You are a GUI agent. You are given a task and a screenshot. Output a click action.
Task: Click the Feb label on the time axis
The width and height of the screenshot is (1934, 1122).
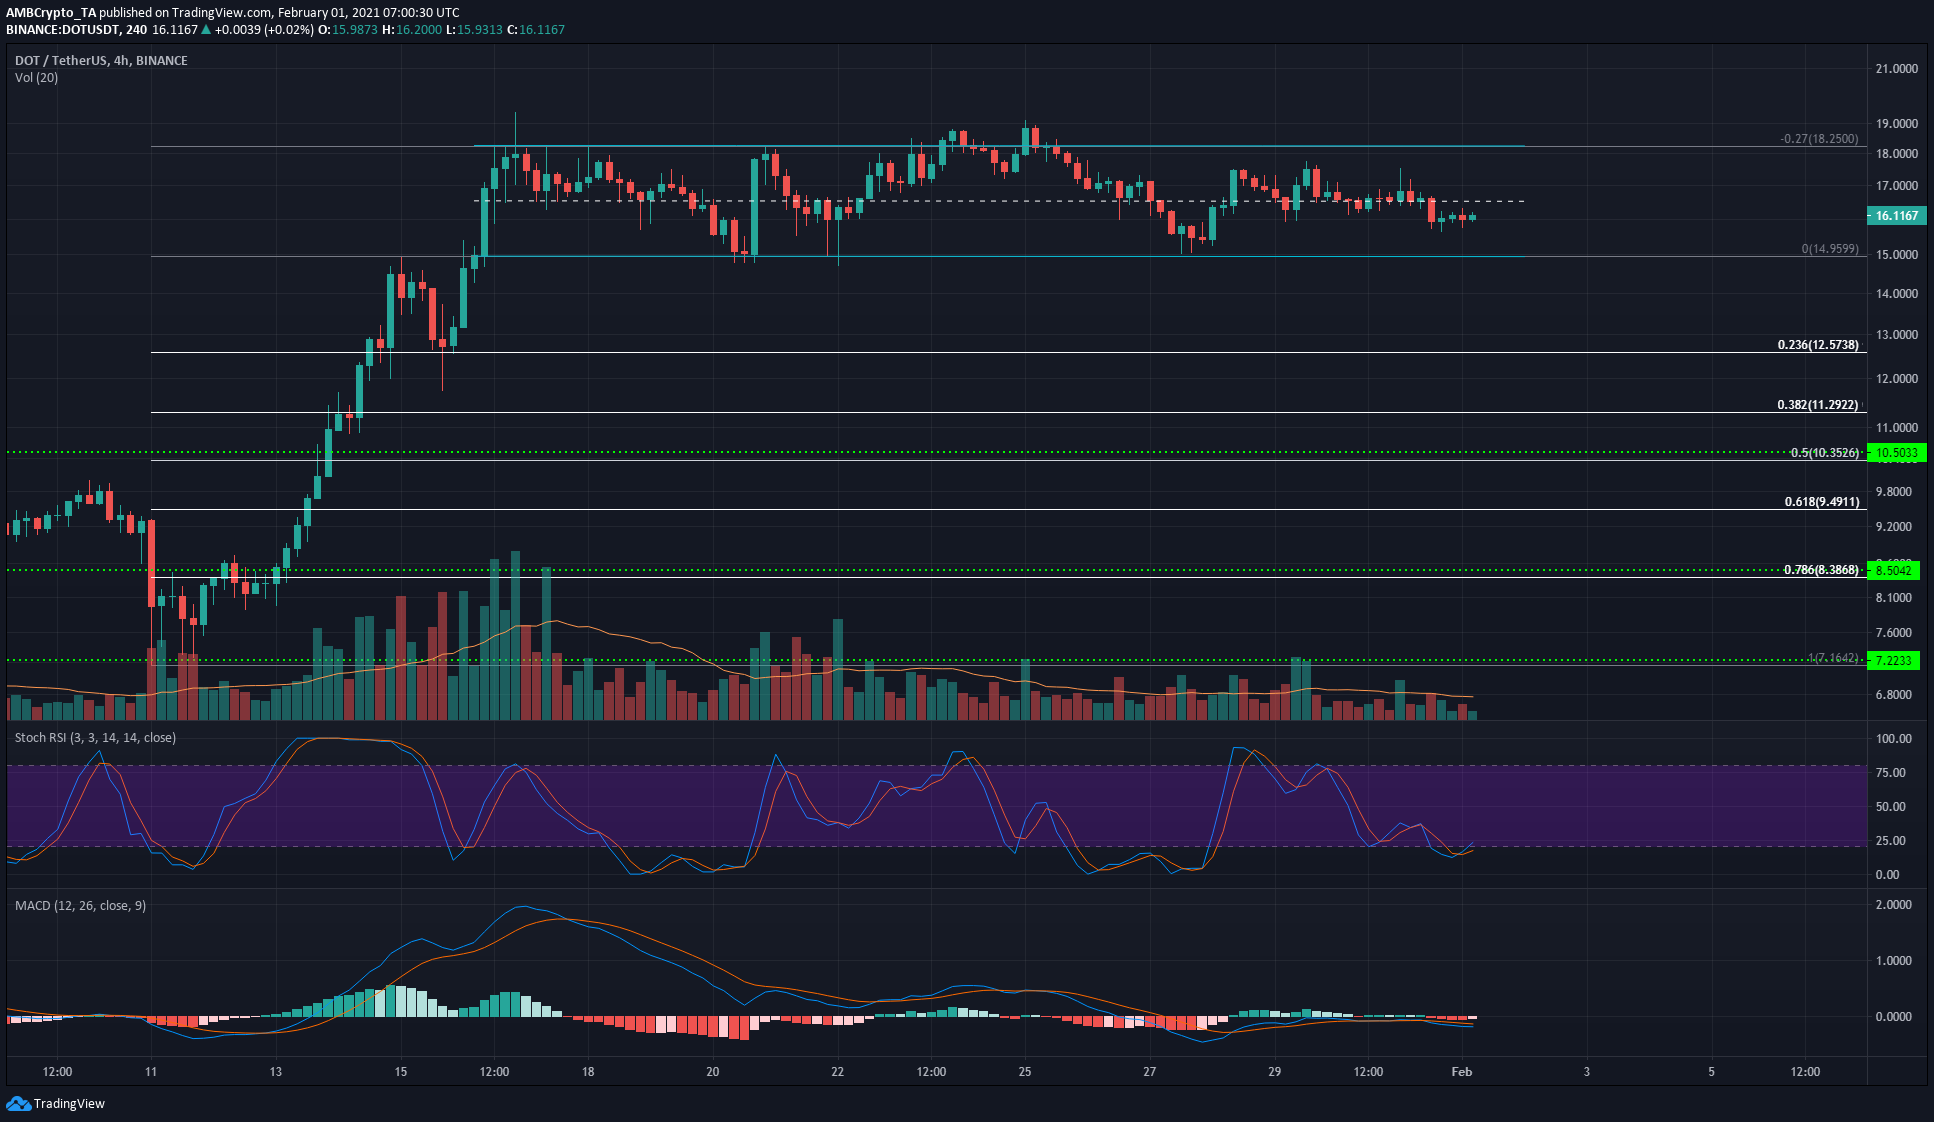[x=1461, y=1072]
